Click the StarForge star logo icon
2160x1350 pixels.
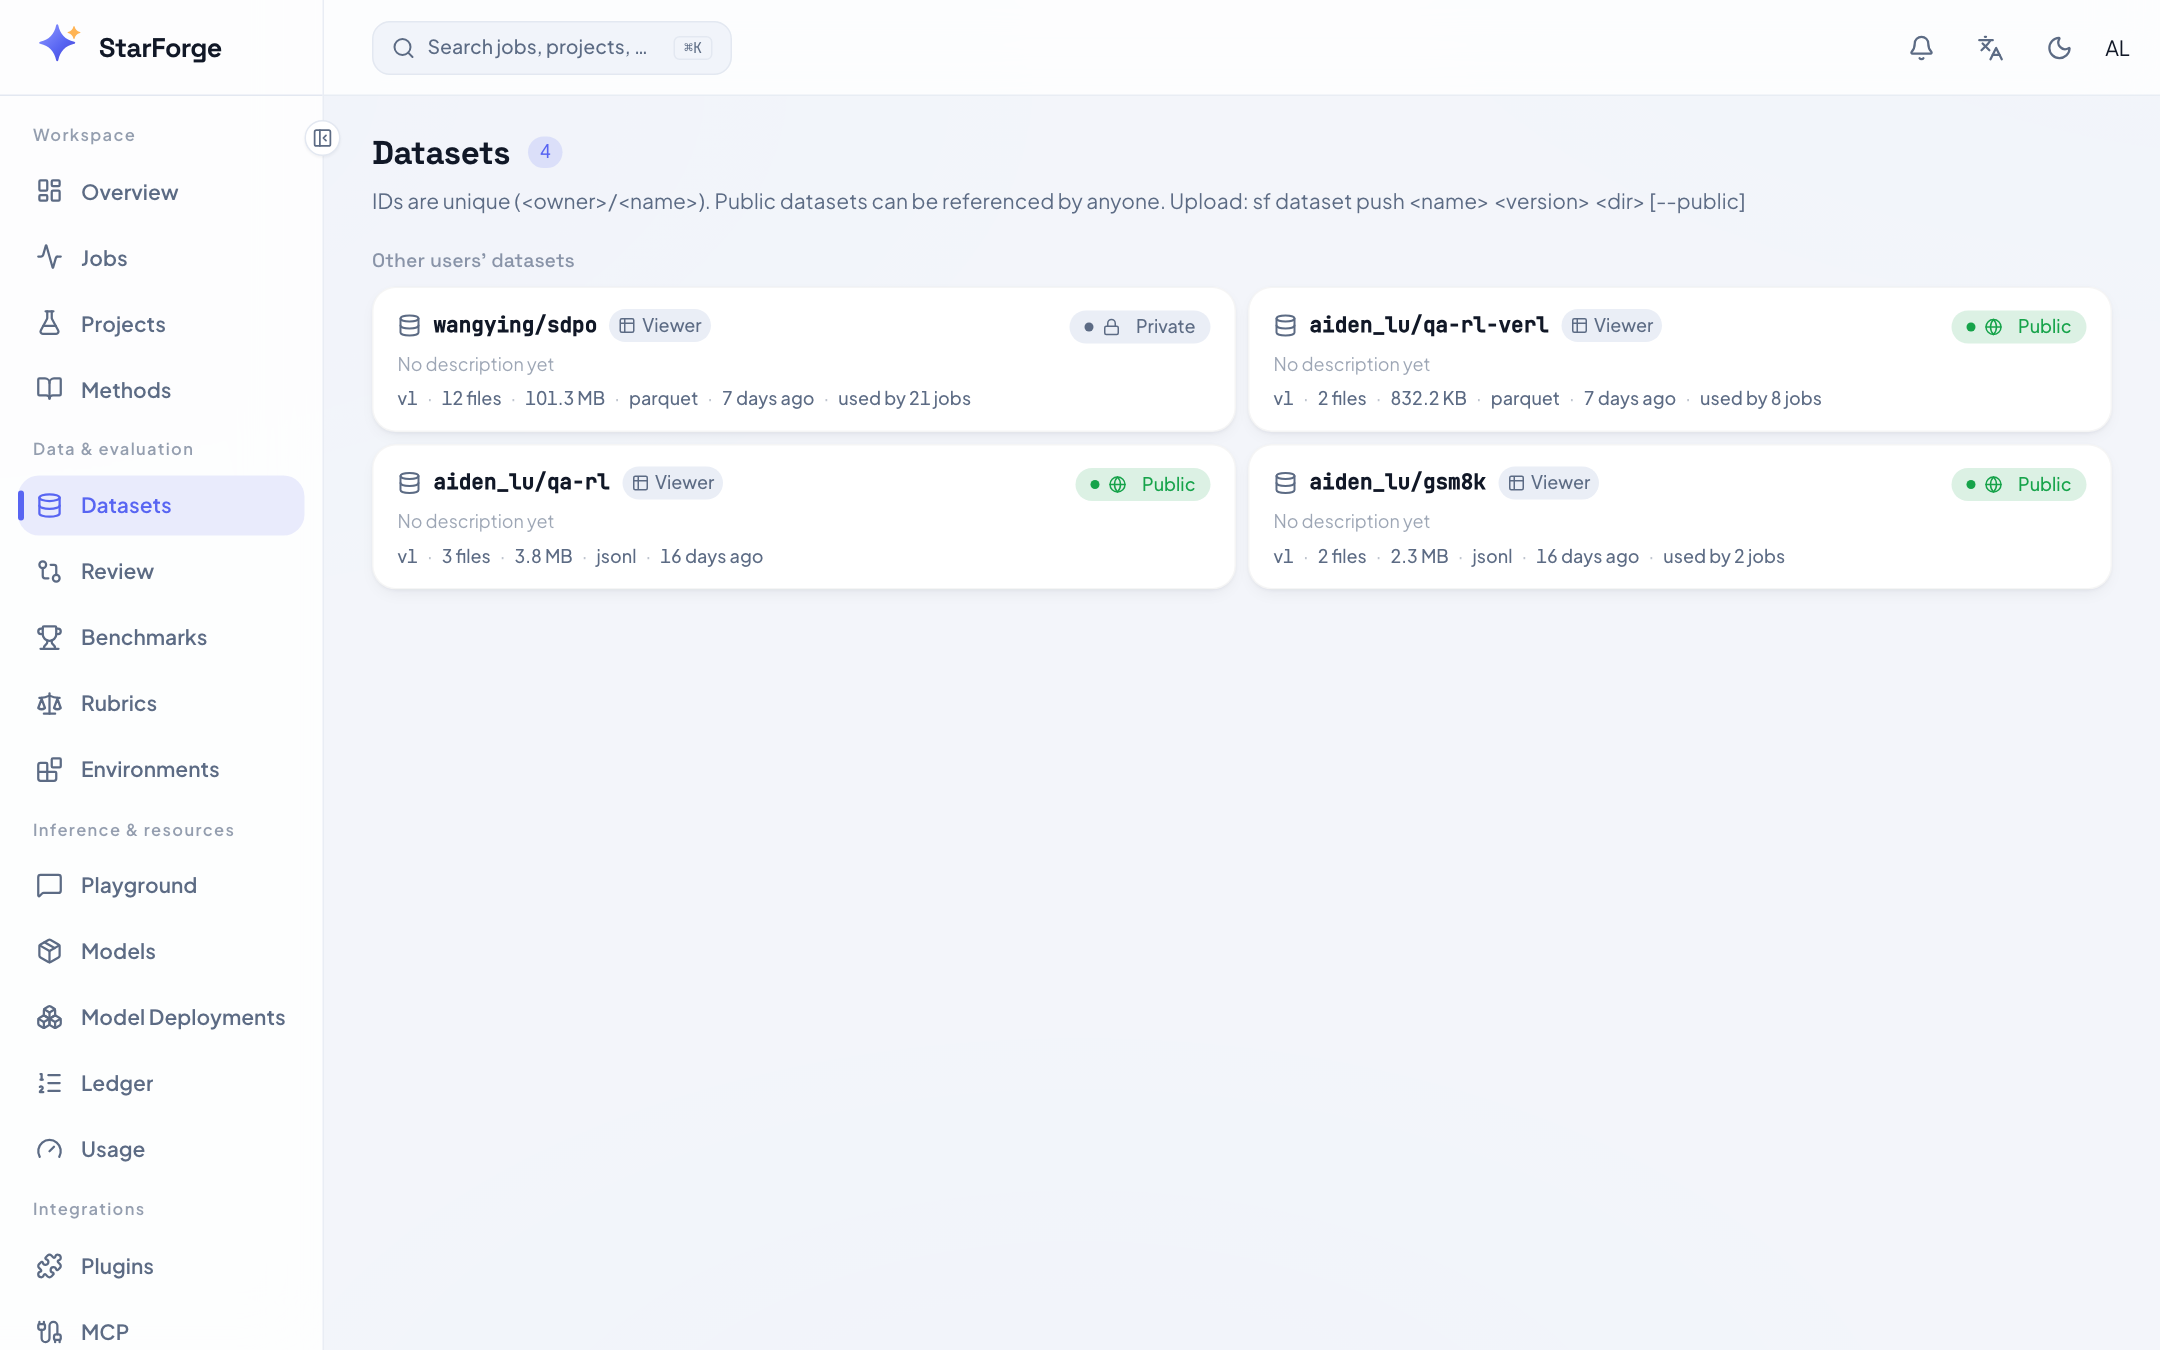coord(59,44)
